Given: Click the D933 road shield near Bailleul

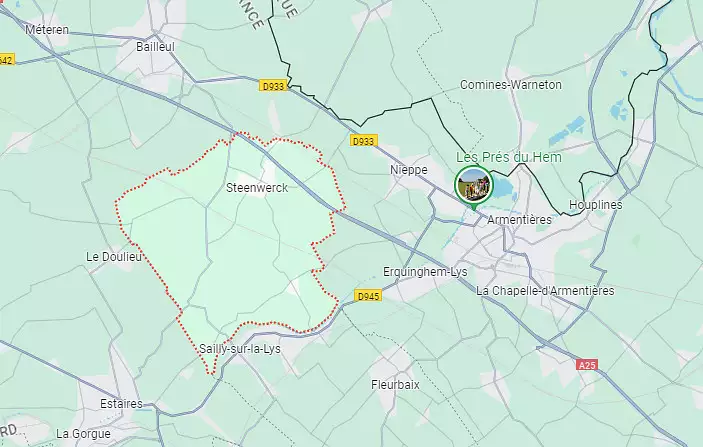Looking at the screenshot, I should coord(273,86).
